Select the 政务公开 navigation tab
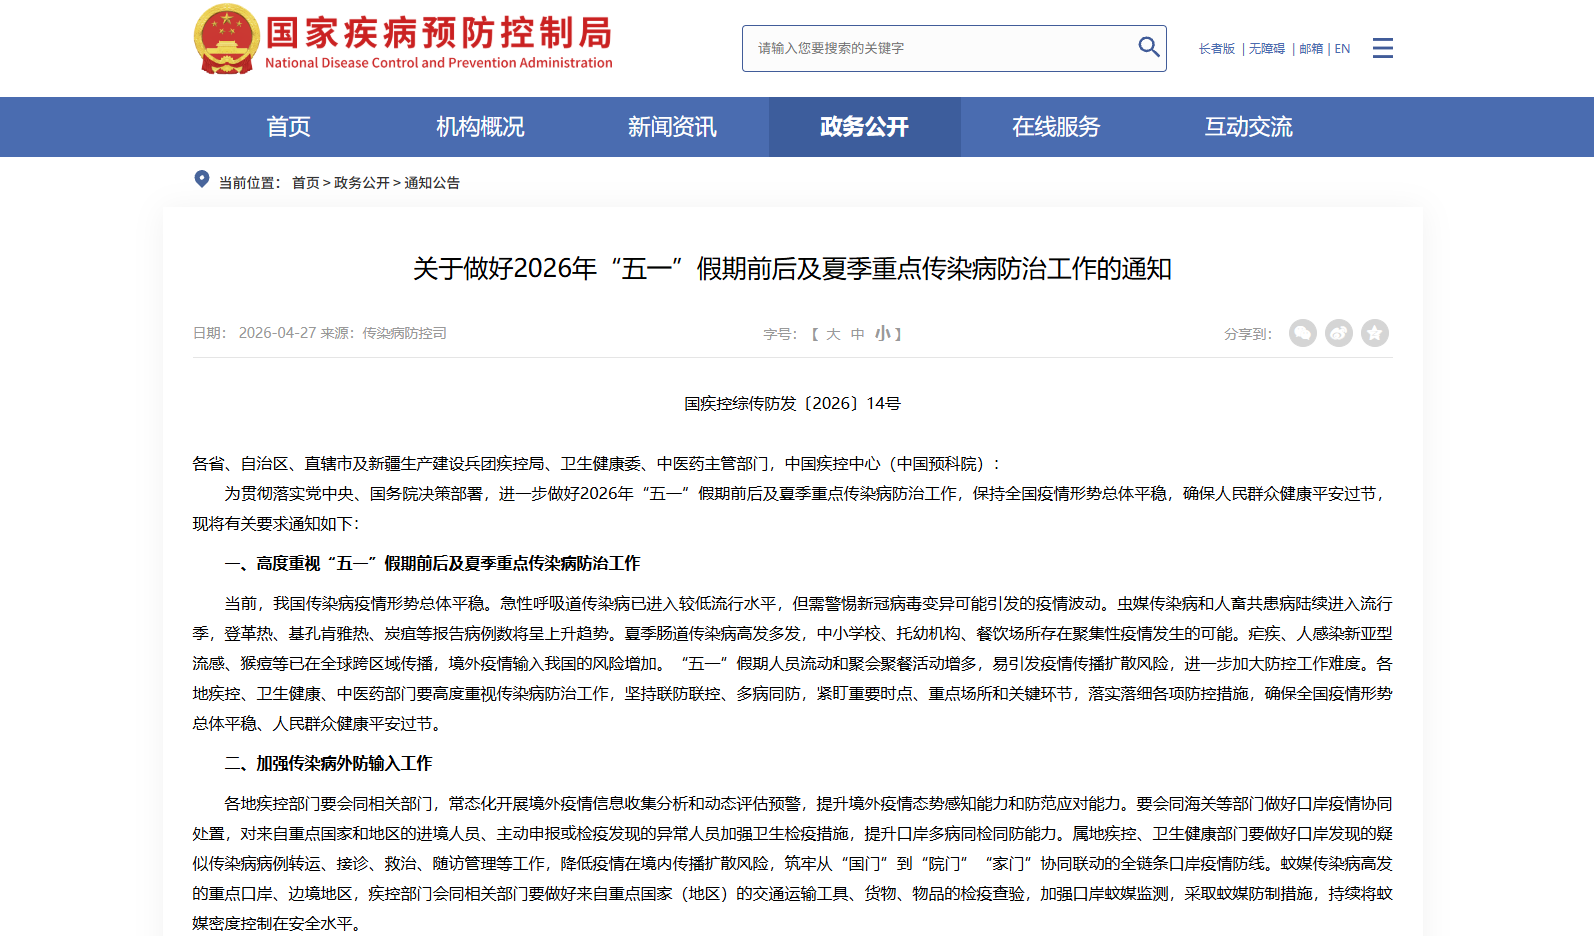Viewport: 1594px width, 936px height. [864, 127]
